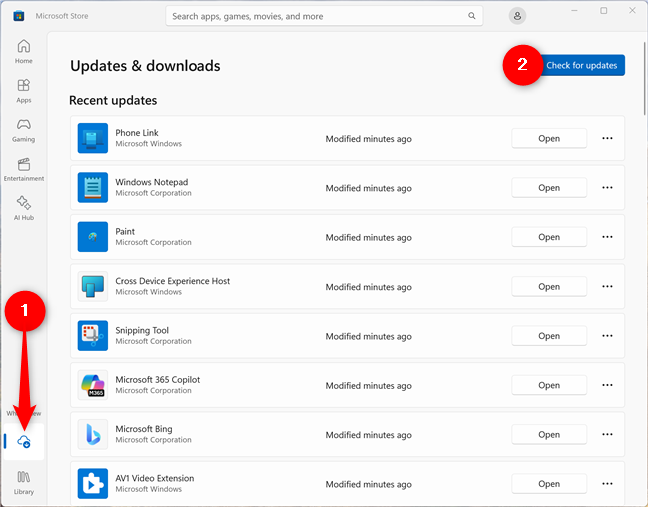Open the Entertainment section

coord(24,169)
